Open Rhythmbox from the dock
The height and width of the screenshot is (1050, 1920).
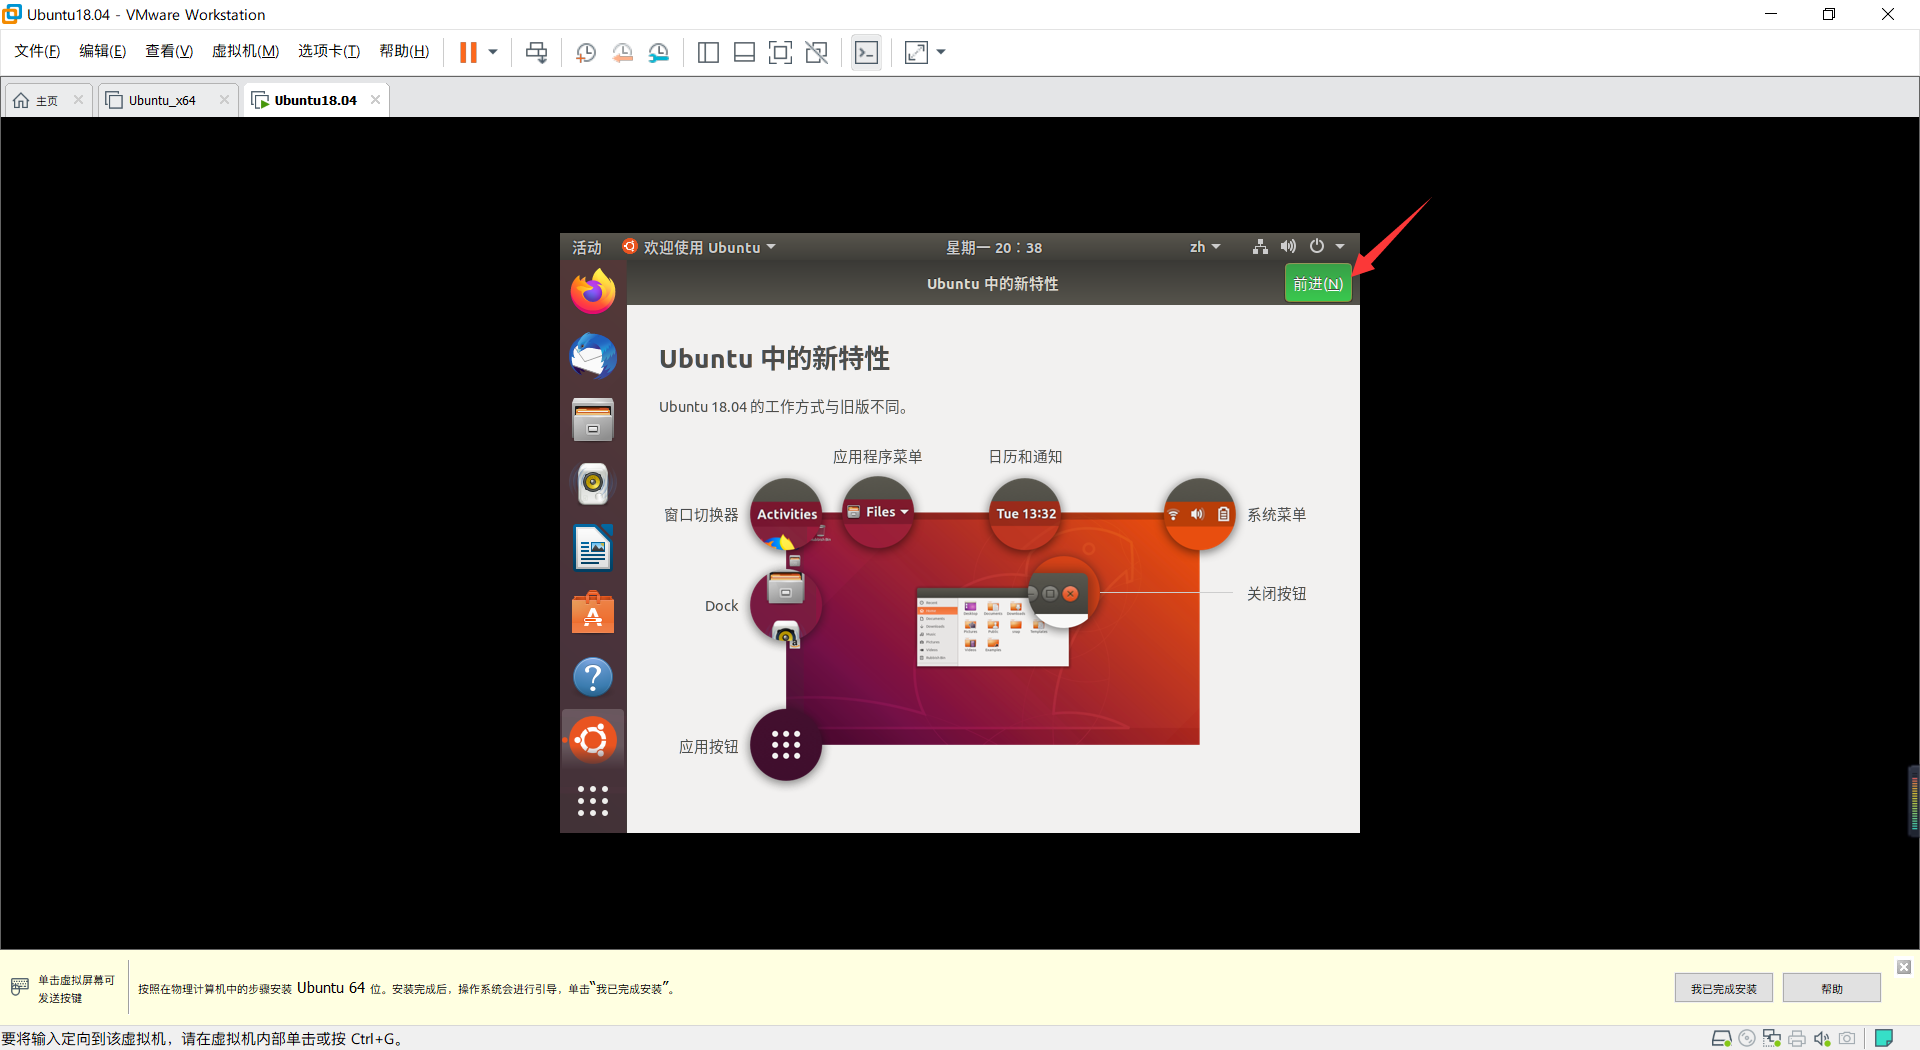[593, 484]
